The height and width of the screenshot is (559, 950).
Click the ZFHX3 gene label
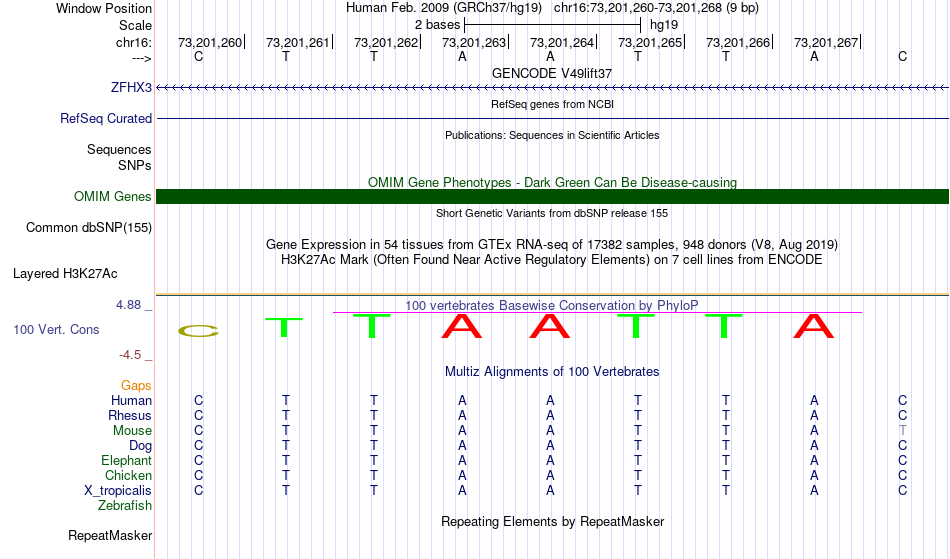(x=131, y=87)
